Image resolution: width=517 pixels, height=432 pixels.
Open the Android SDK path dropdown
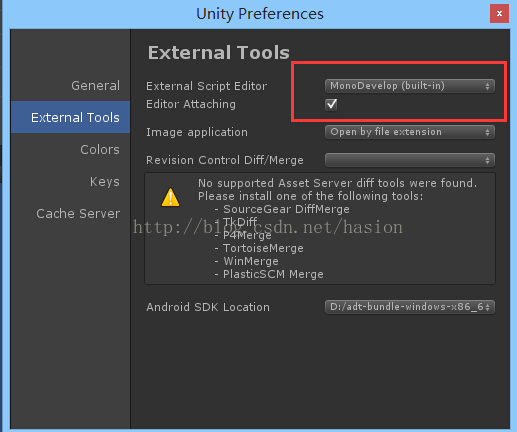click(x=410, y=307)
